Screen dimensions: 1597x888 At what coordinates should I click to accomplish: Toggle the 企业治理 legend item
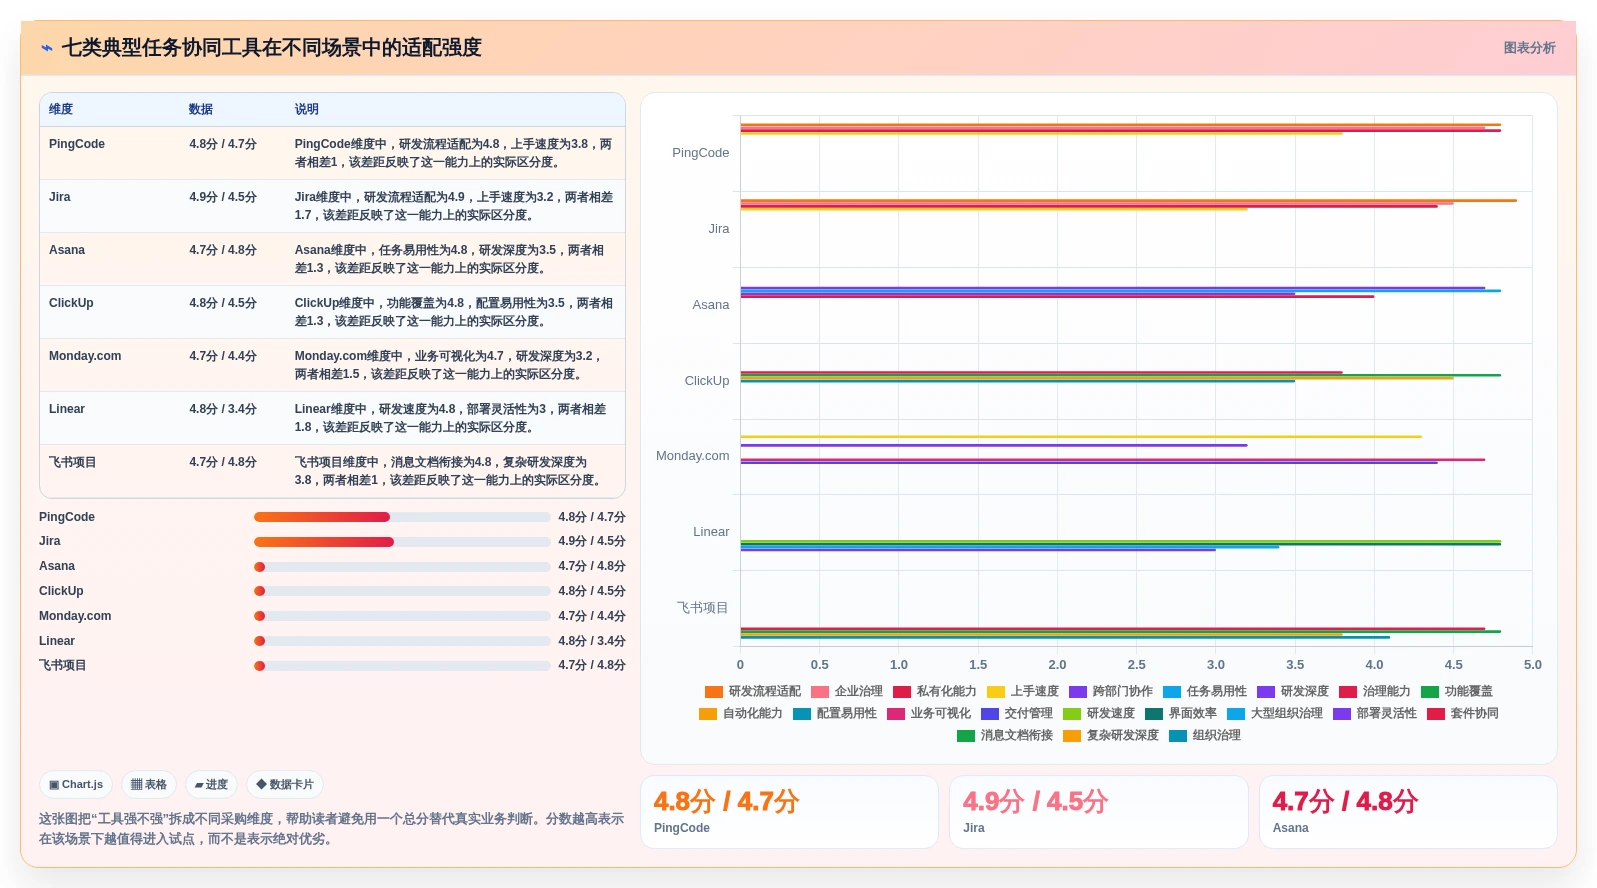847,692
